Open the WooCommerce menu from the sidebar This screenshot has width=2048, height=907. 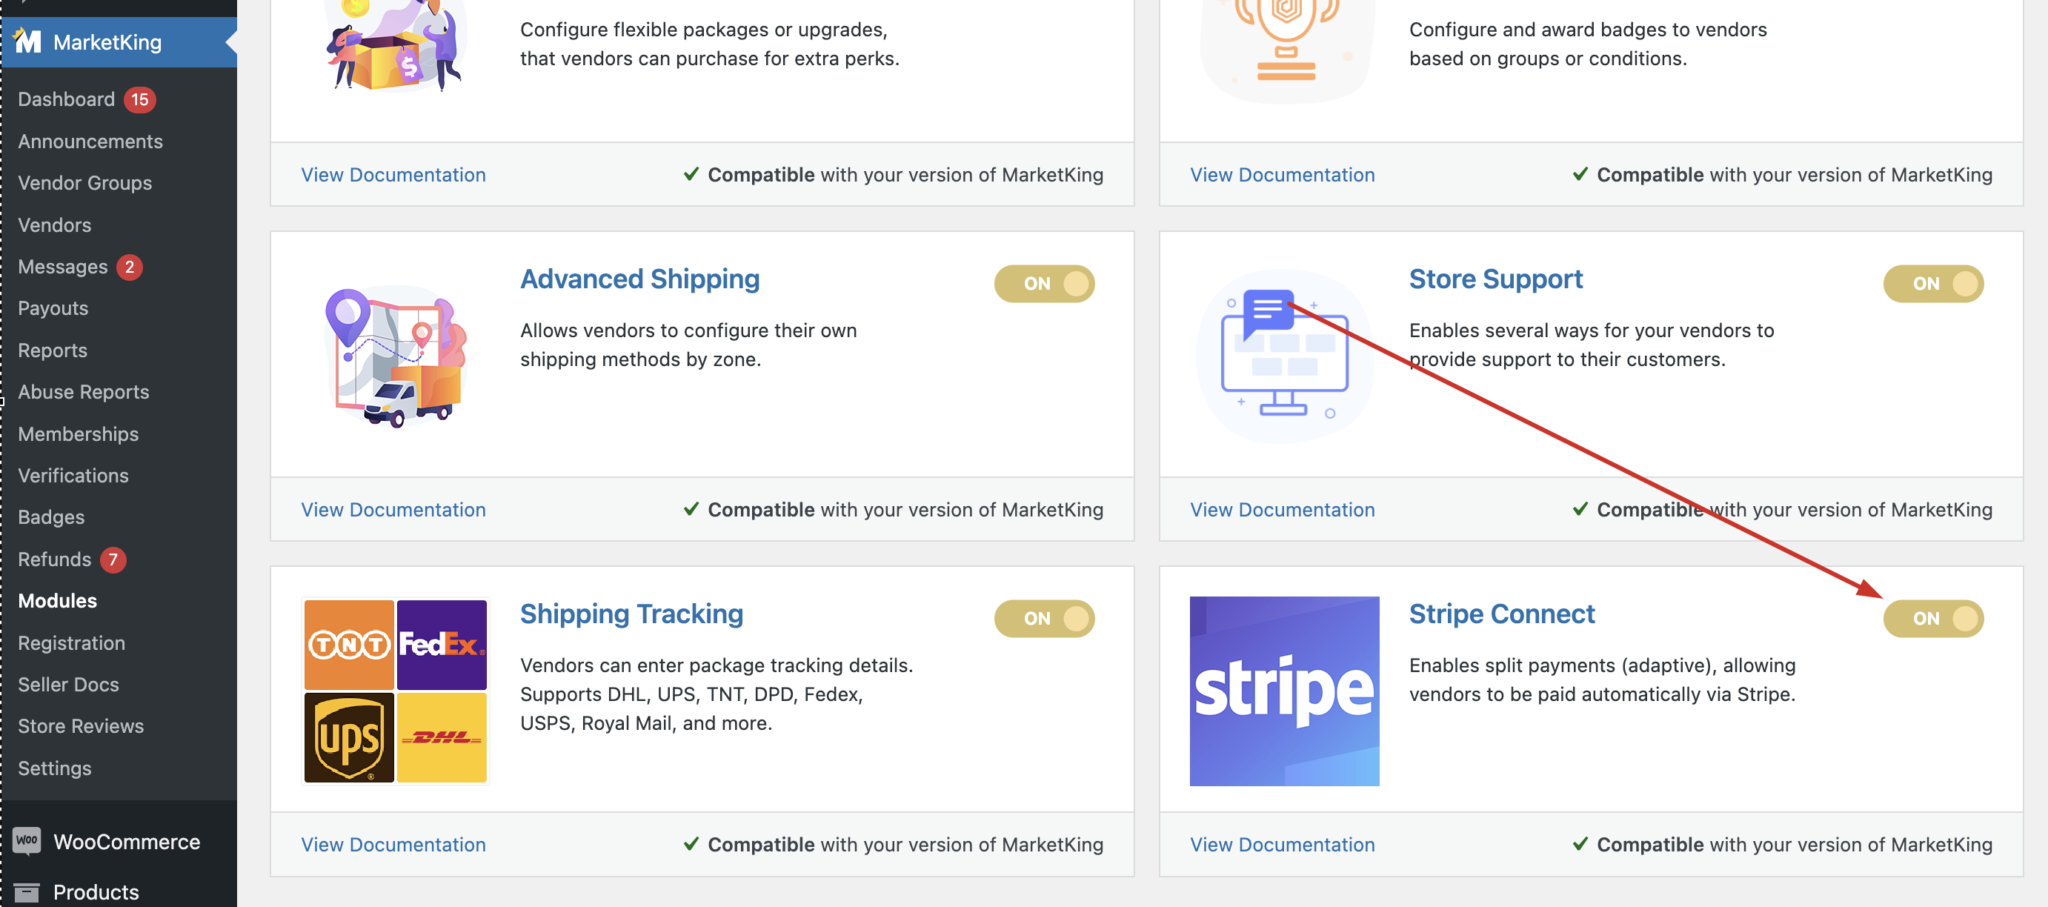[125, 841]
